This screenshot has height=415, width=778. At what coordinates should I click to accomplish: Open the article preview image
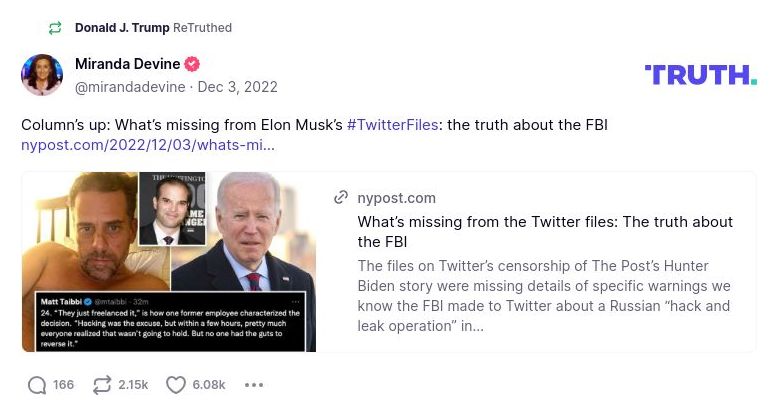click(x=169, y=262)
